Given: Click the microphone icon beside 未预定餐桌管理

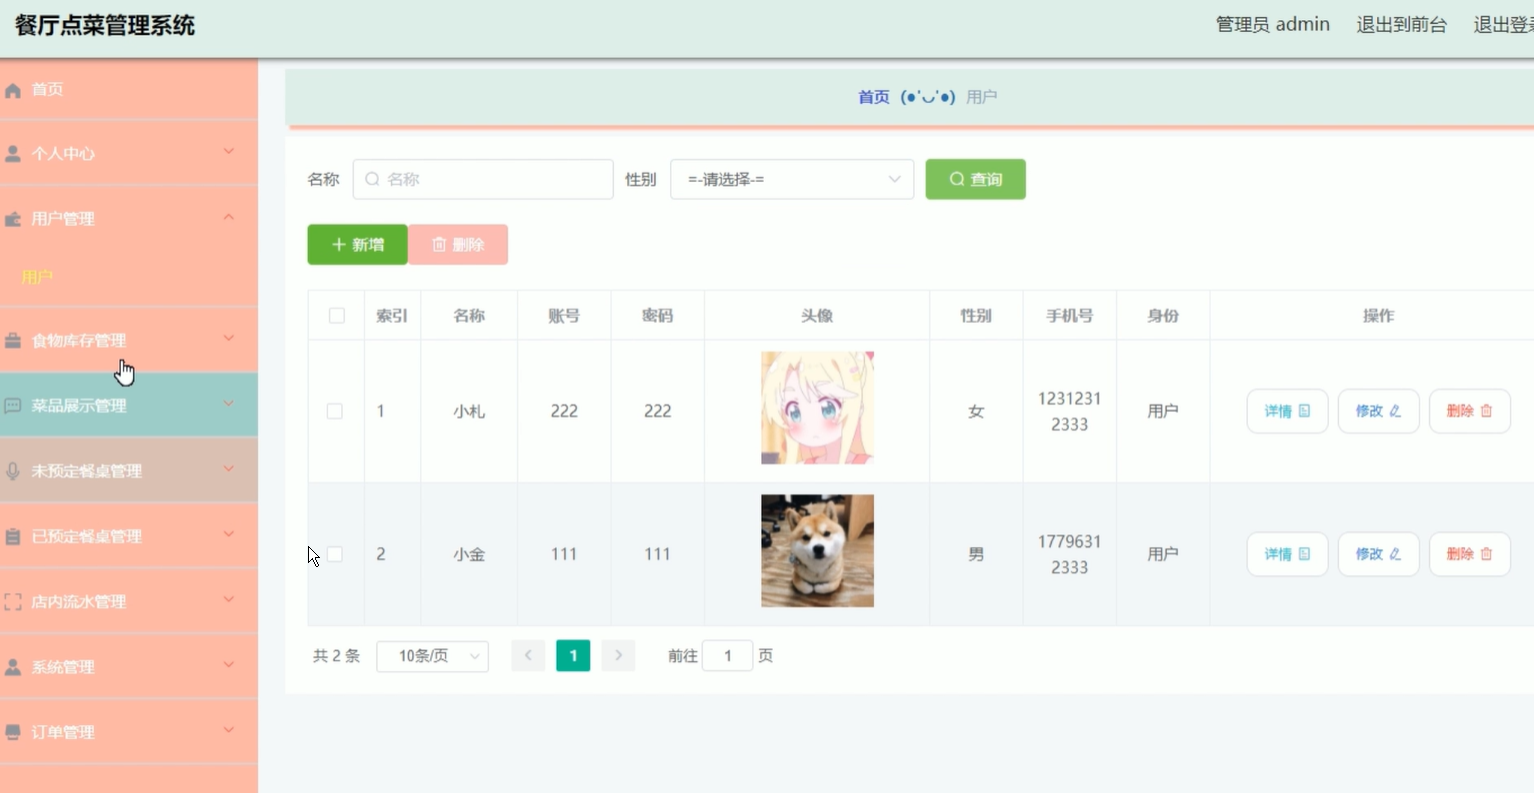Looking at the screenshot, I should coord(13,471).
